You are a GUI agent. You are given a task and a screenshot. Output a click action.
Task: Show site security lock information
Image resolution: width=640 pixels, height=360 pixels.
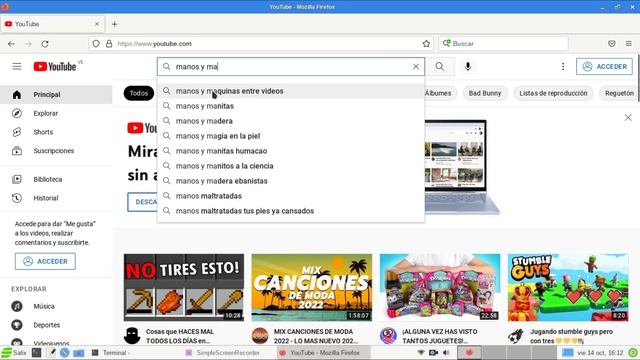109,44
